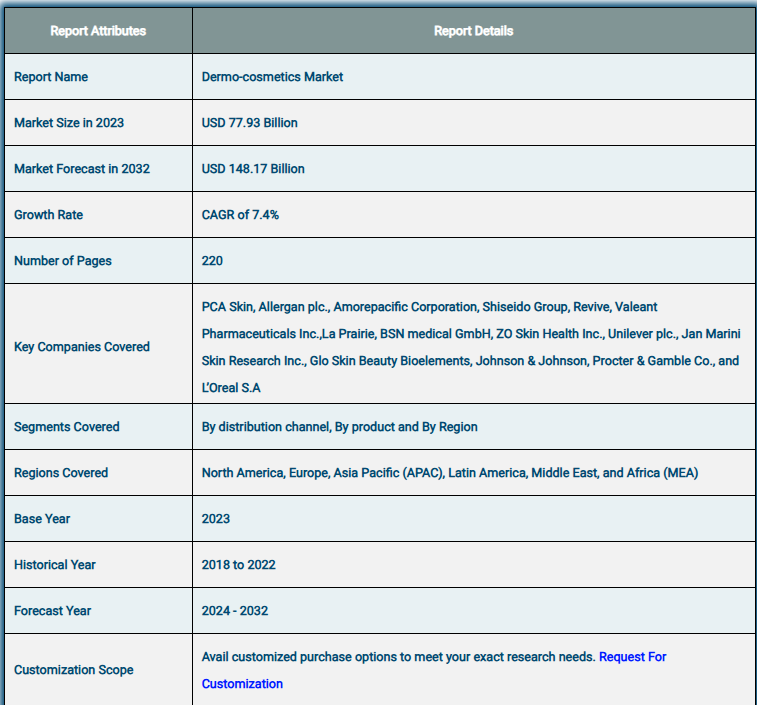Screen dimensions: 757x705
Task: Select the CAGR of 7.4% value
Action: 240,214
